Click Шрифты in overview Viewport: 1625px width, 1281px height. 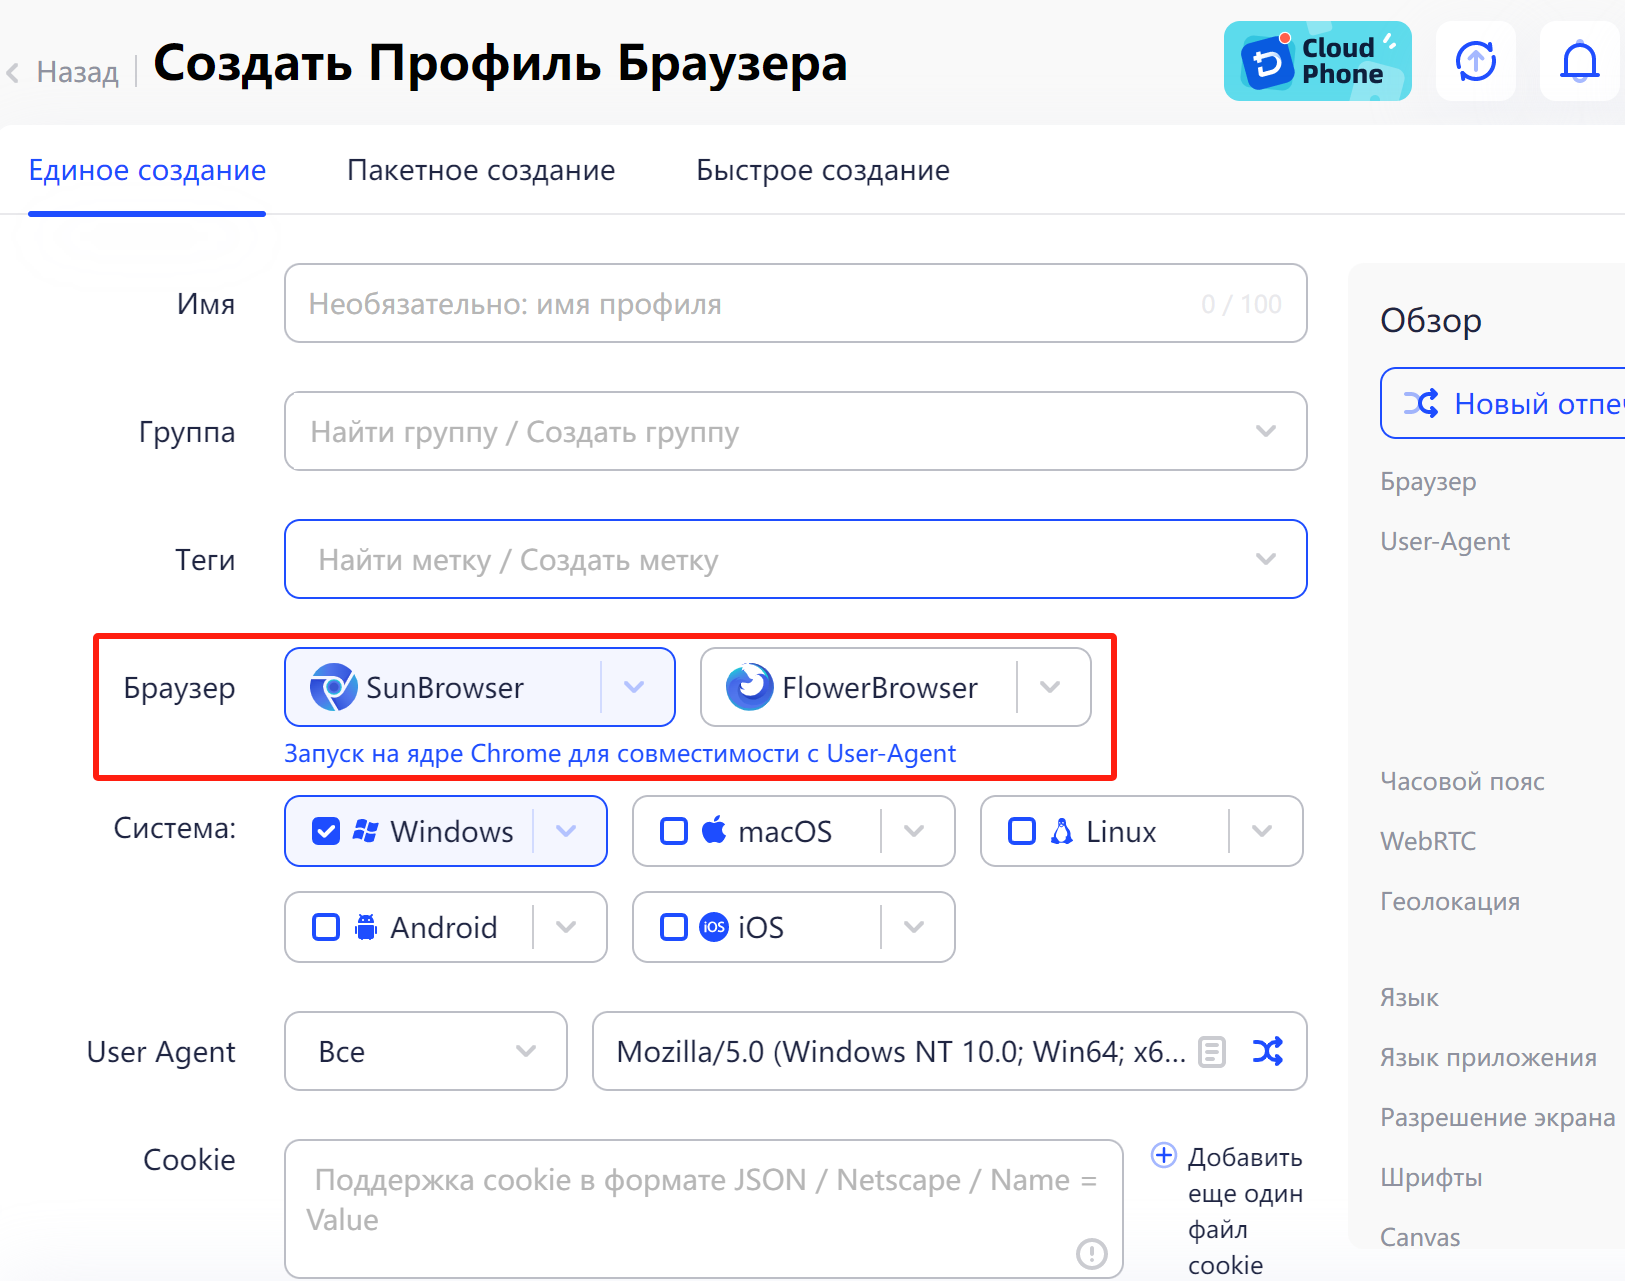(1431, 1177)
